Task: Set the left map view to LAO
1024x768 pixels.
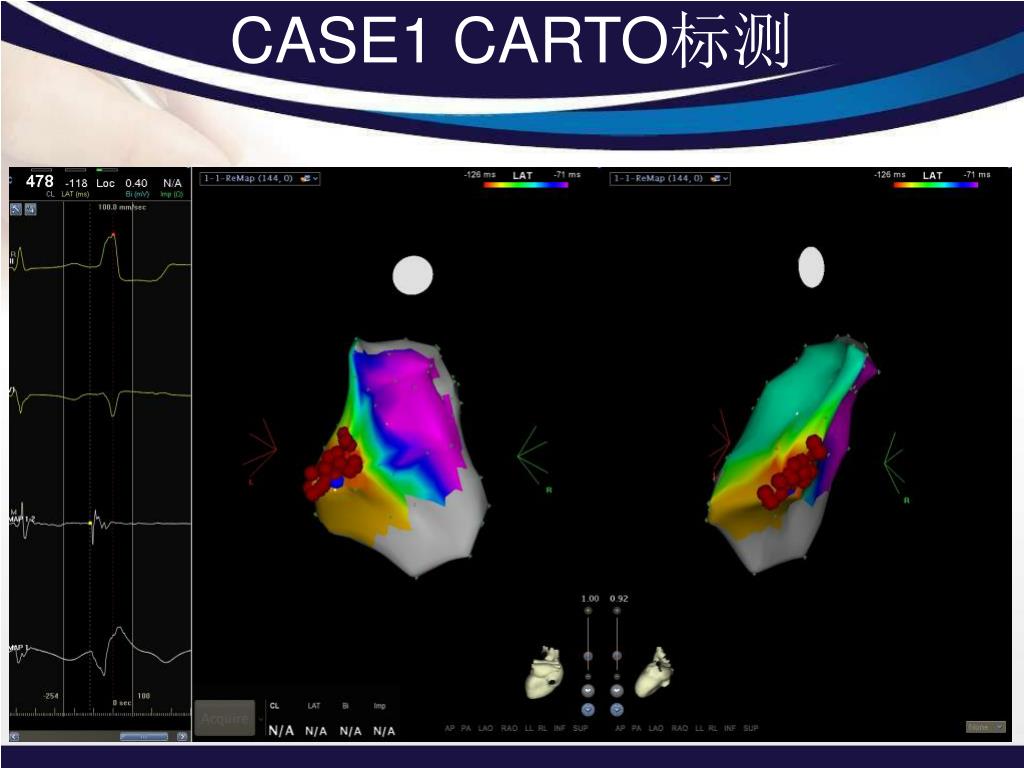Action: [486, 728]
